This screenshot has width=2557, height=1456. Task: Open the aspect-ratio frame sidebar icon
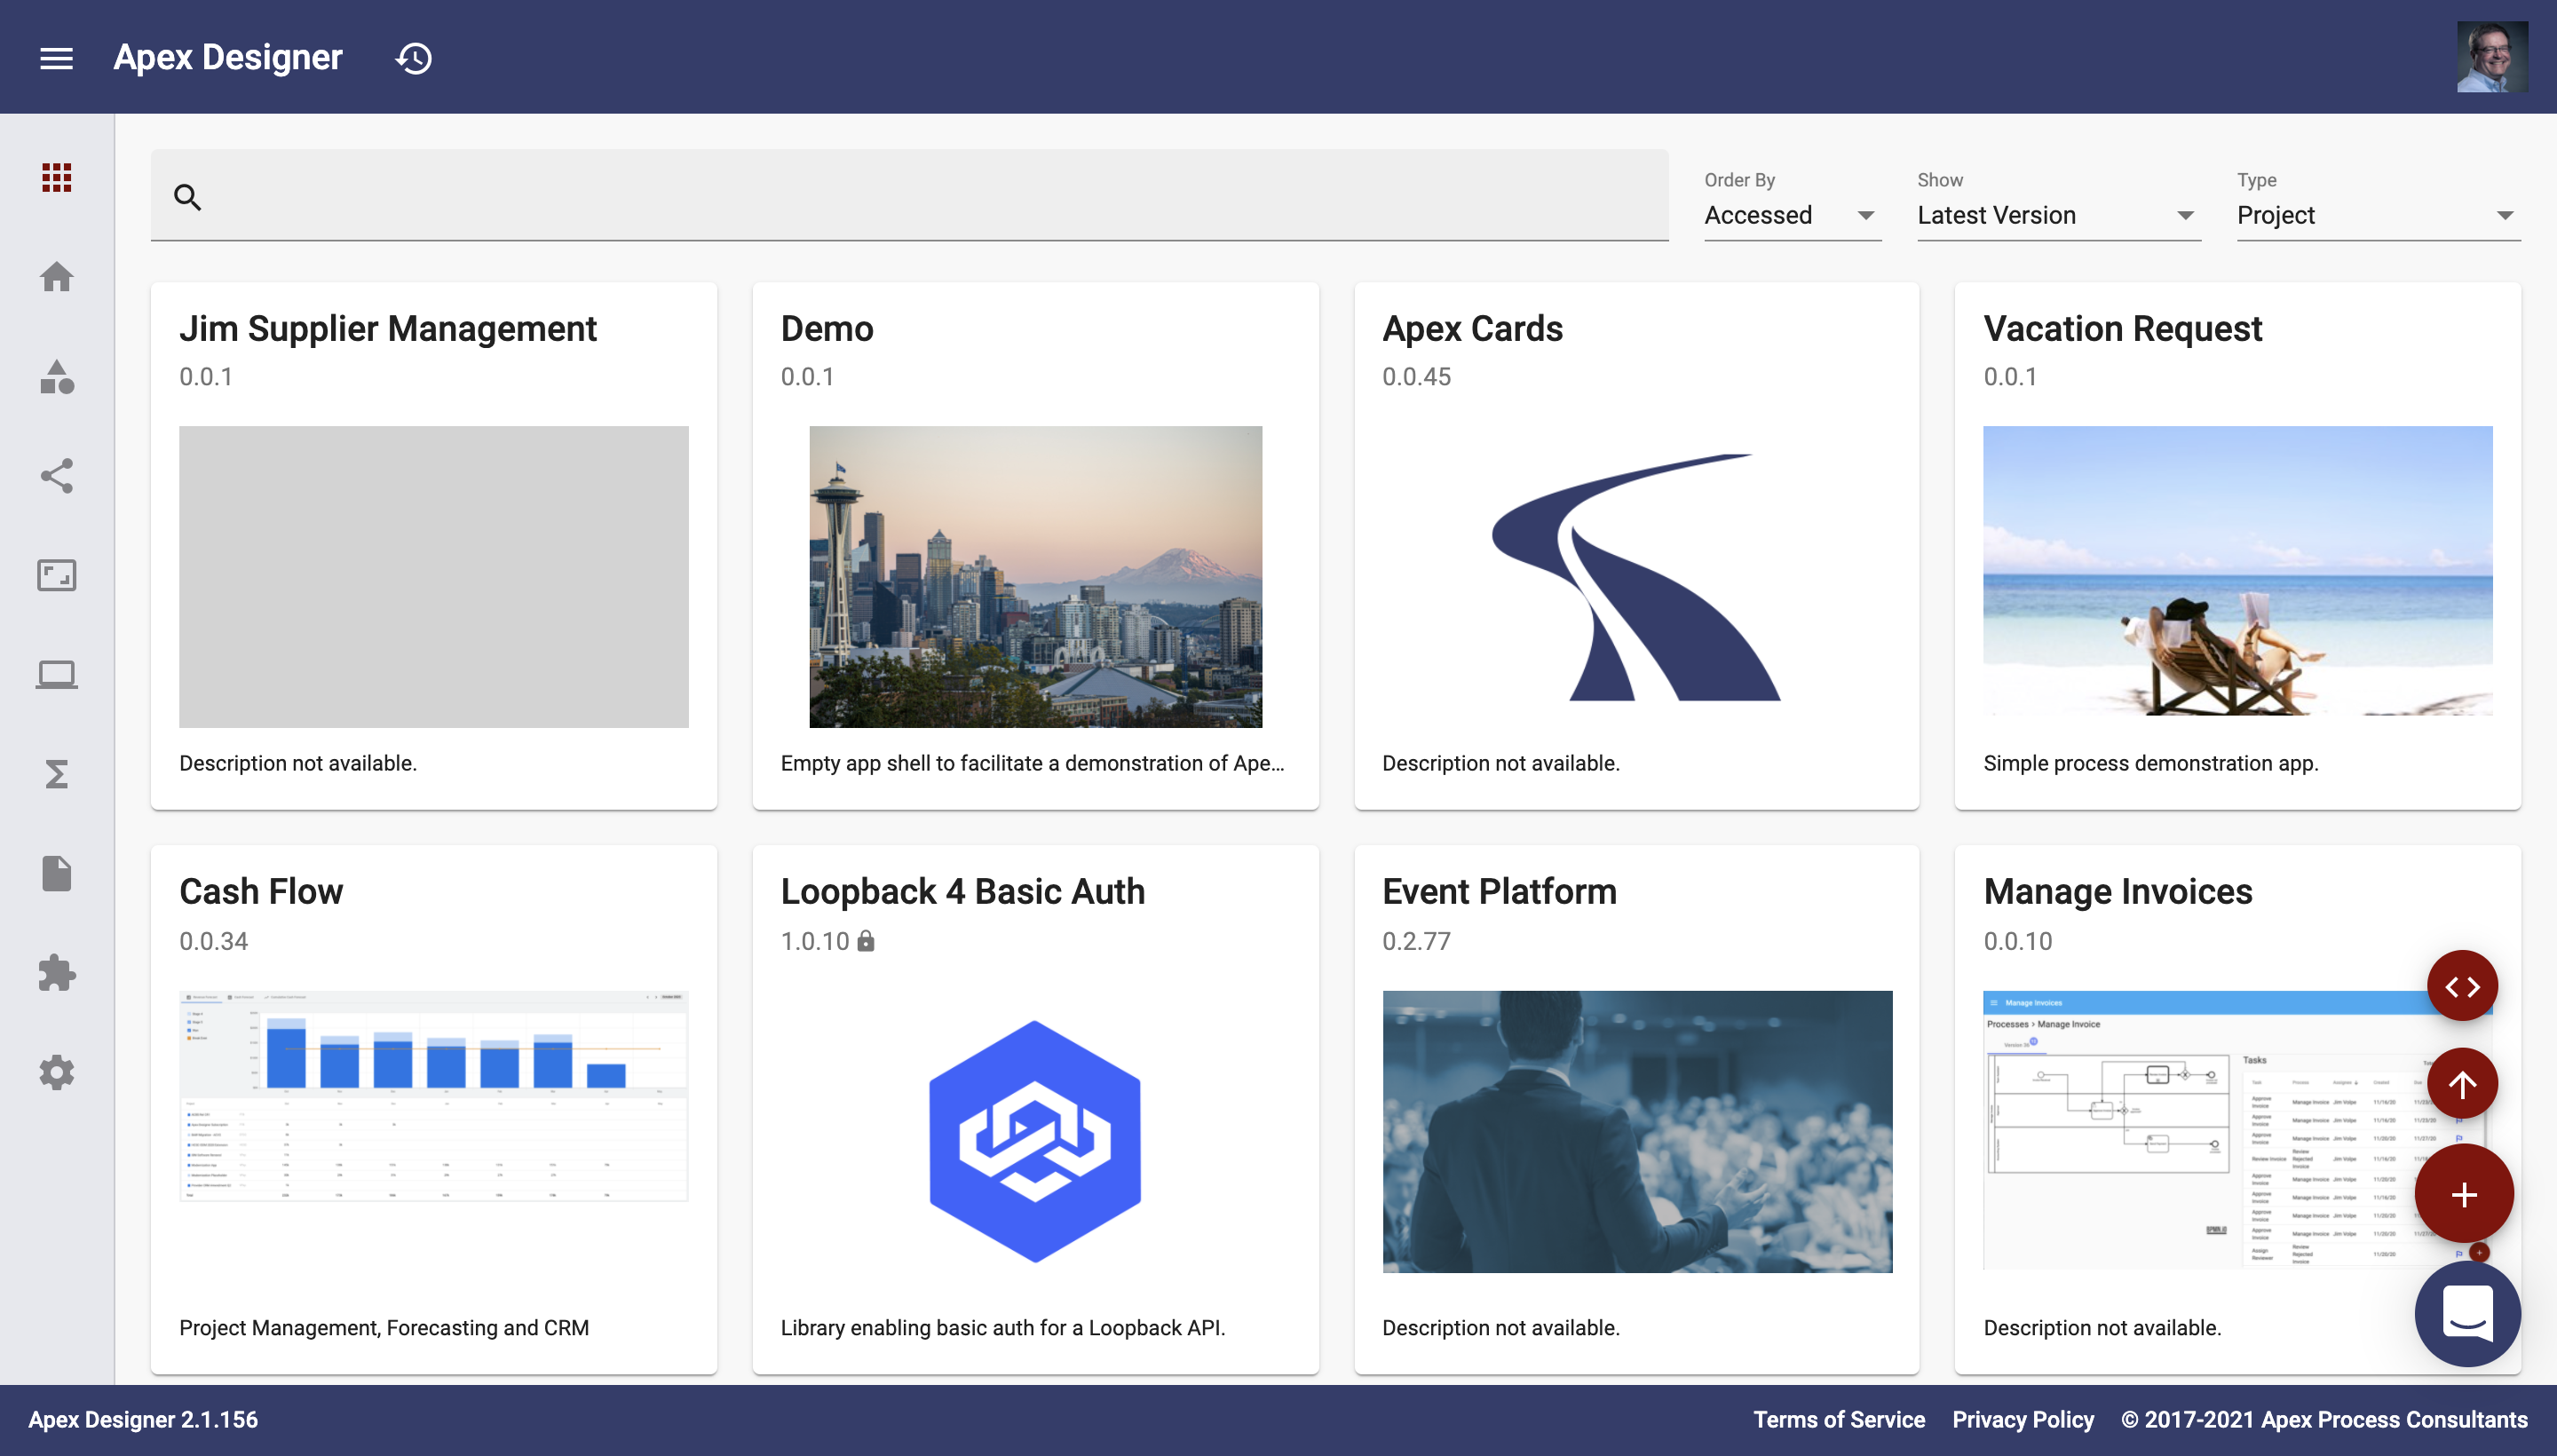[x=56, y=575]
